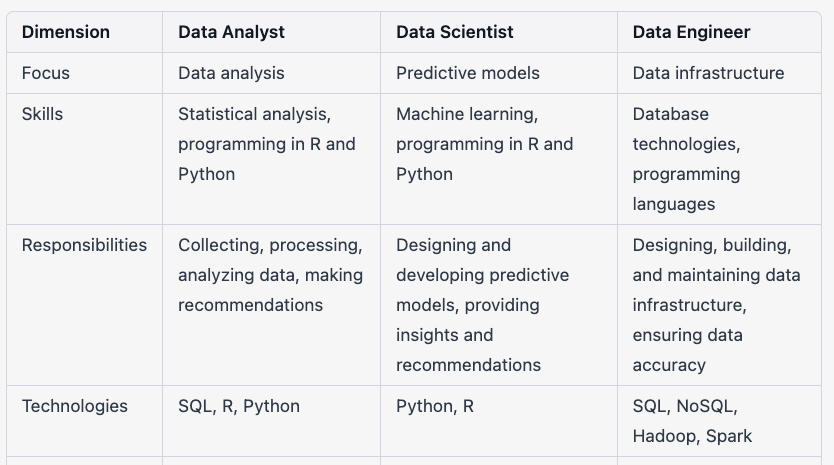Screen dimensions: 834x465
Task: Select the "Data analysis" focus cell
Action: 231,73
